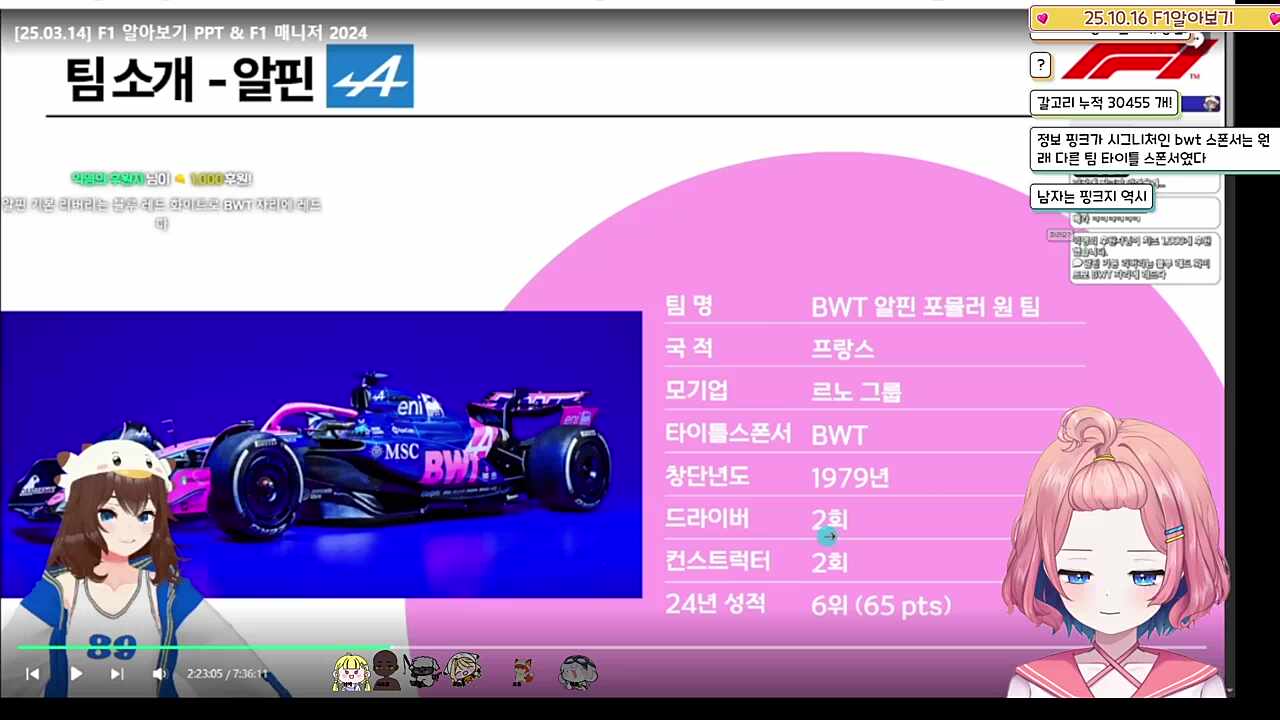
Task: Click the red F1 logo
Action: tap(1139, 60)
